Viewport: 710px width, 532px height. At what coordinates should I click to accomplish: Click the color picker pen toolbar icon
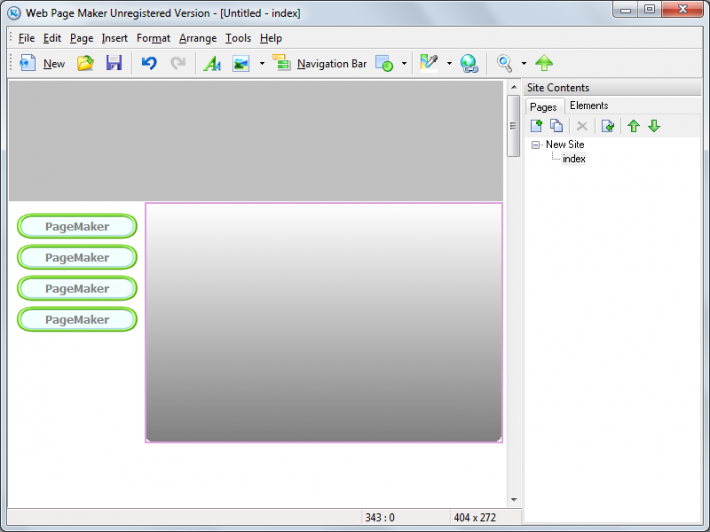tap(429, 63)
